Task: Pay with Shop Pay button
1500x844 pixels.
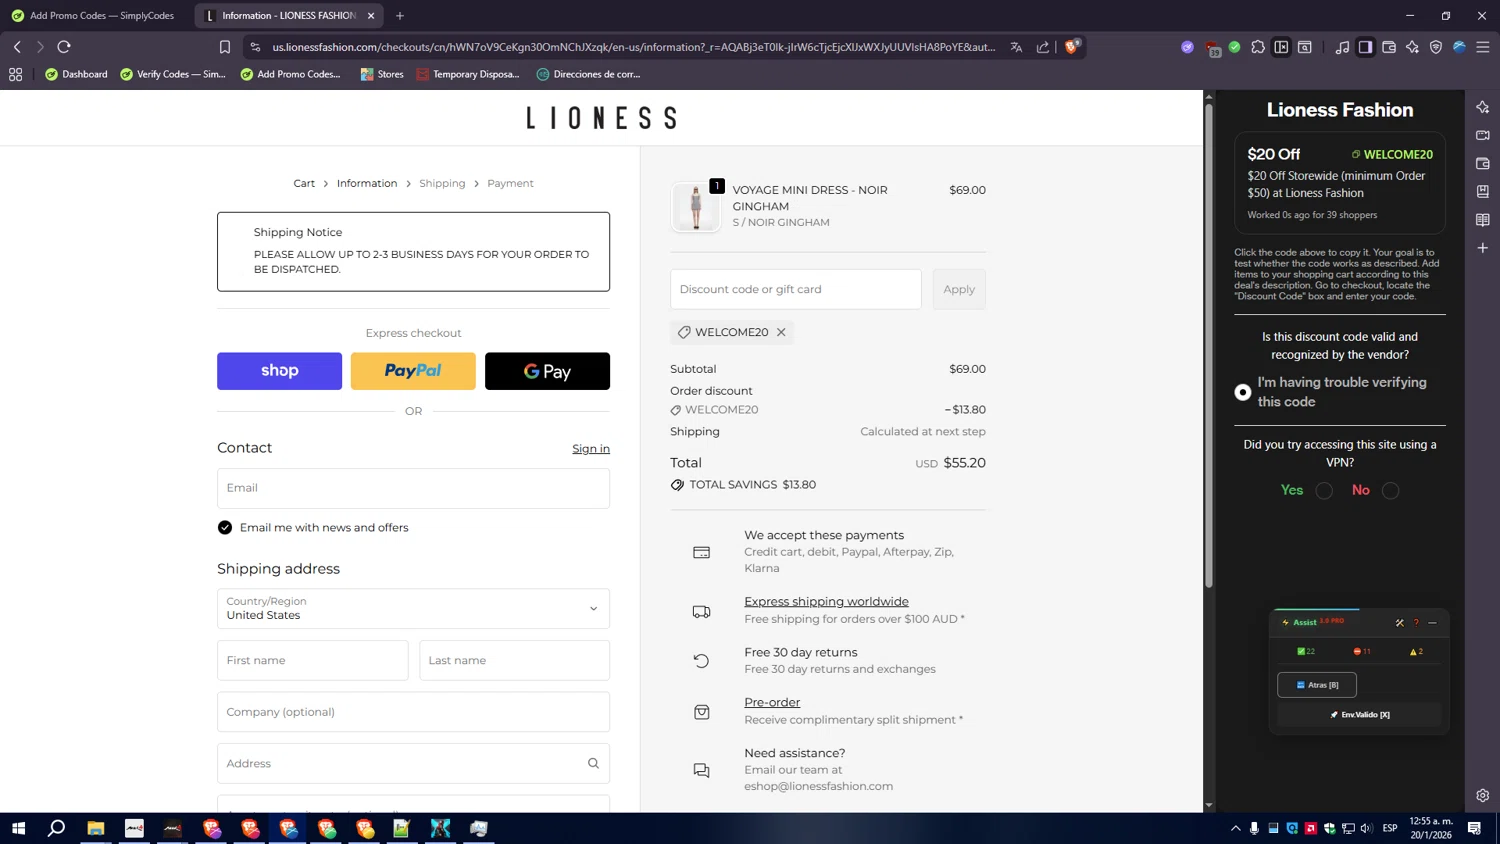Action: tap(279, 371)
